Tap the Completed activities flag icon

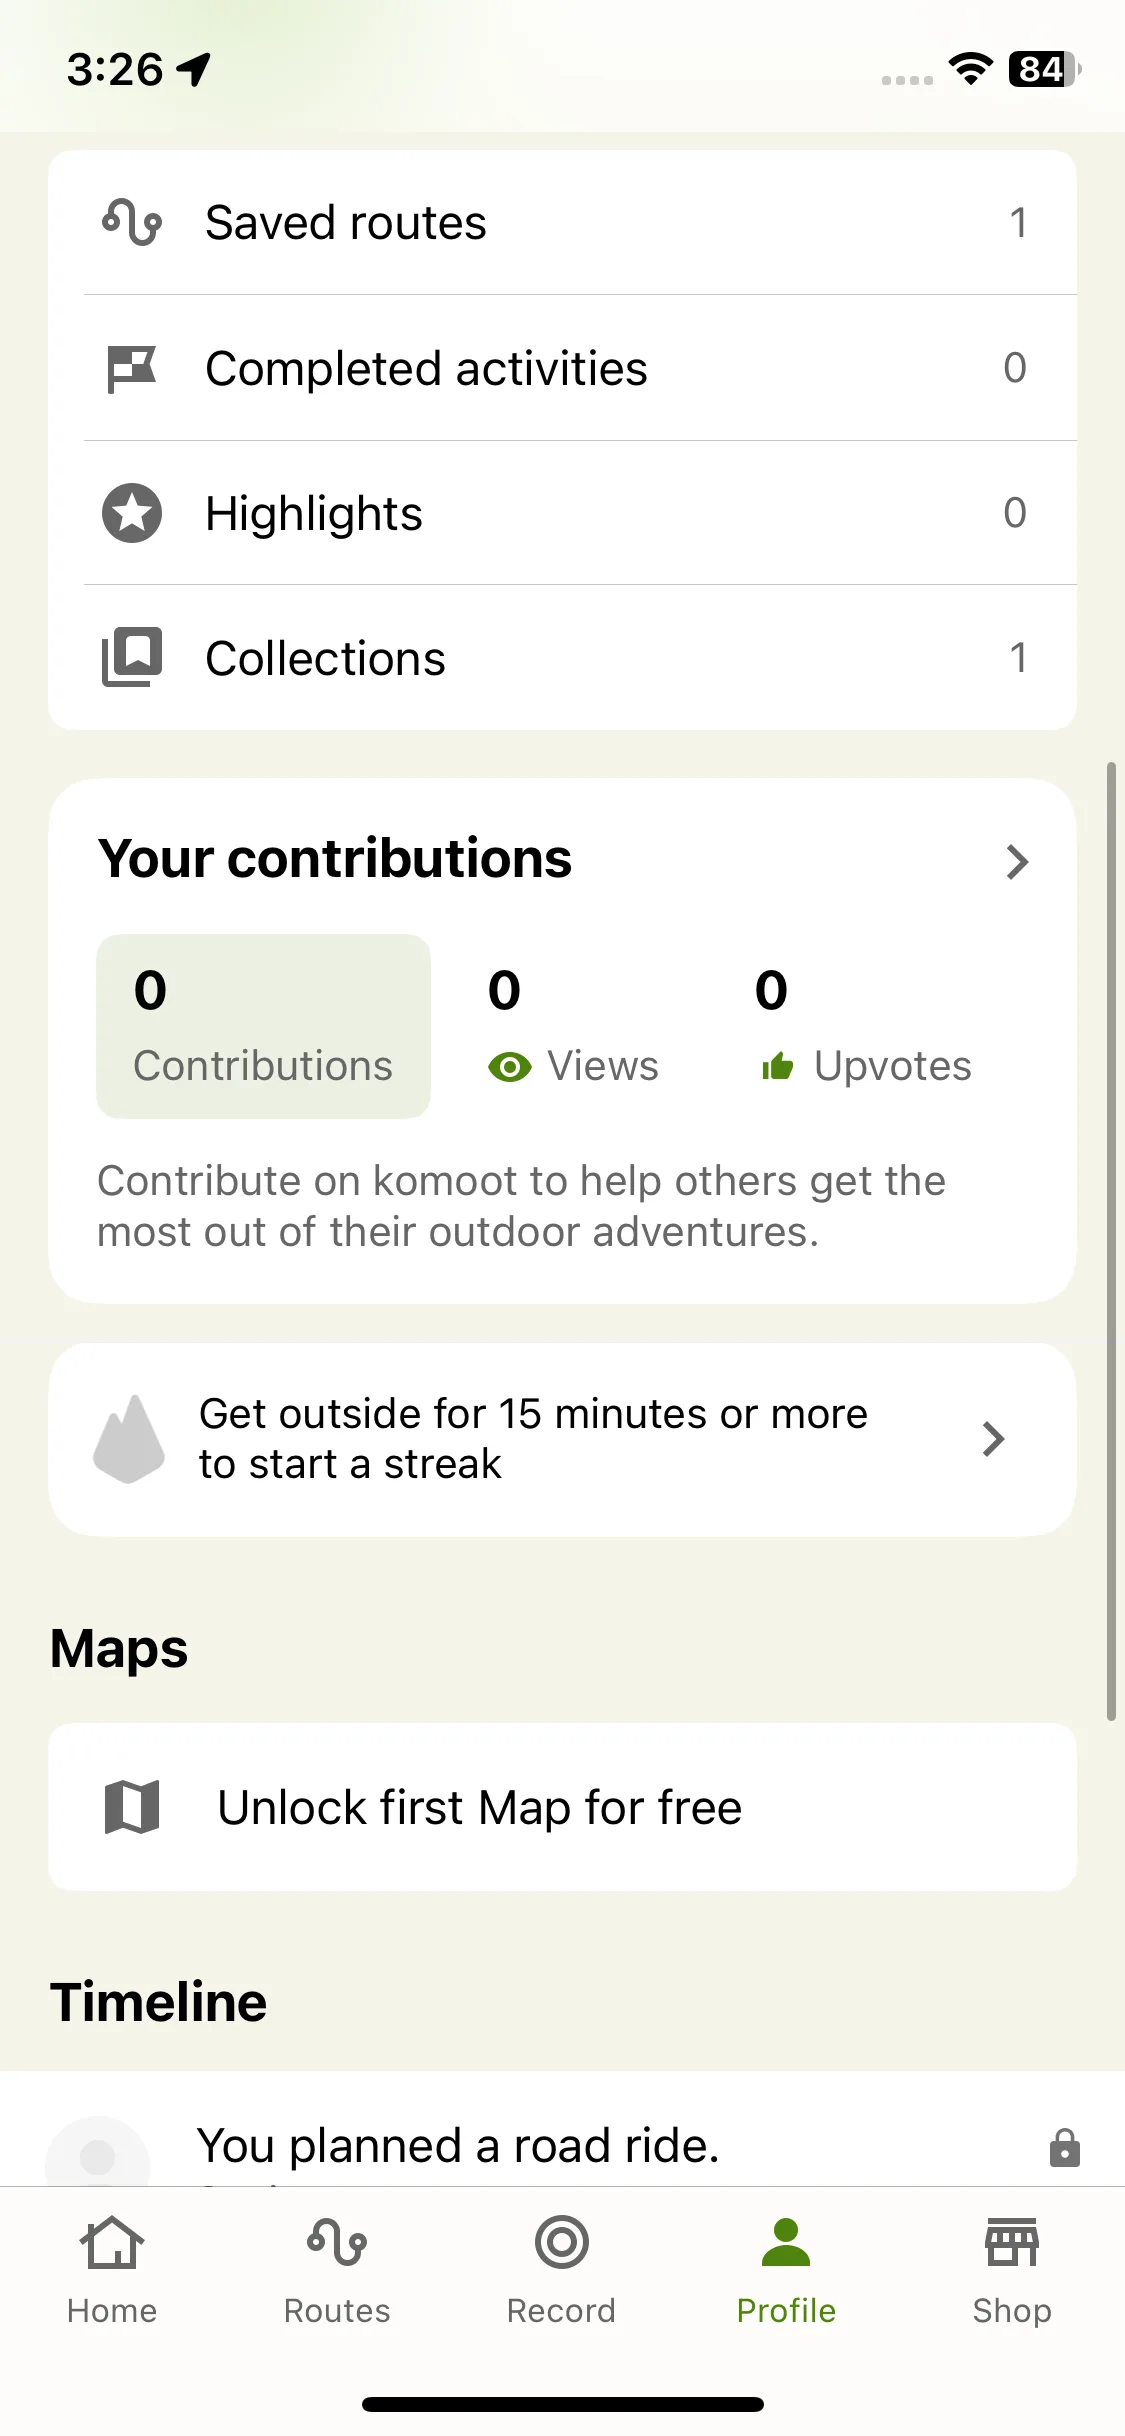tap(132, 369)
